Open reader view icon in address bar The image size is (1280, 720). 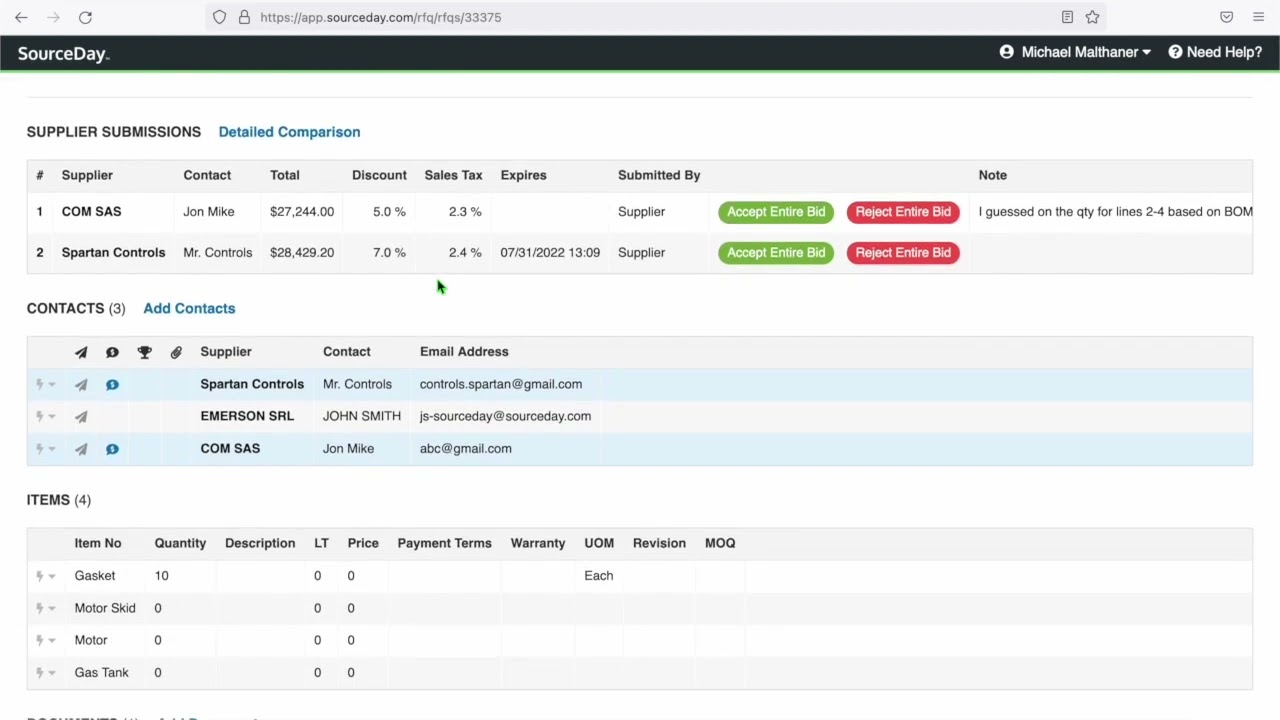[1067, 17]
